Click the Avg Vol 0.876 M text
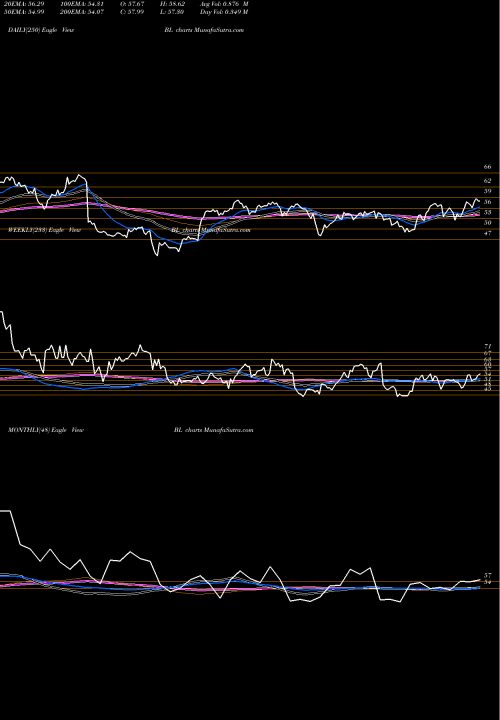The width and height of the screenshot is (500, 720). (x=224, y=4)
